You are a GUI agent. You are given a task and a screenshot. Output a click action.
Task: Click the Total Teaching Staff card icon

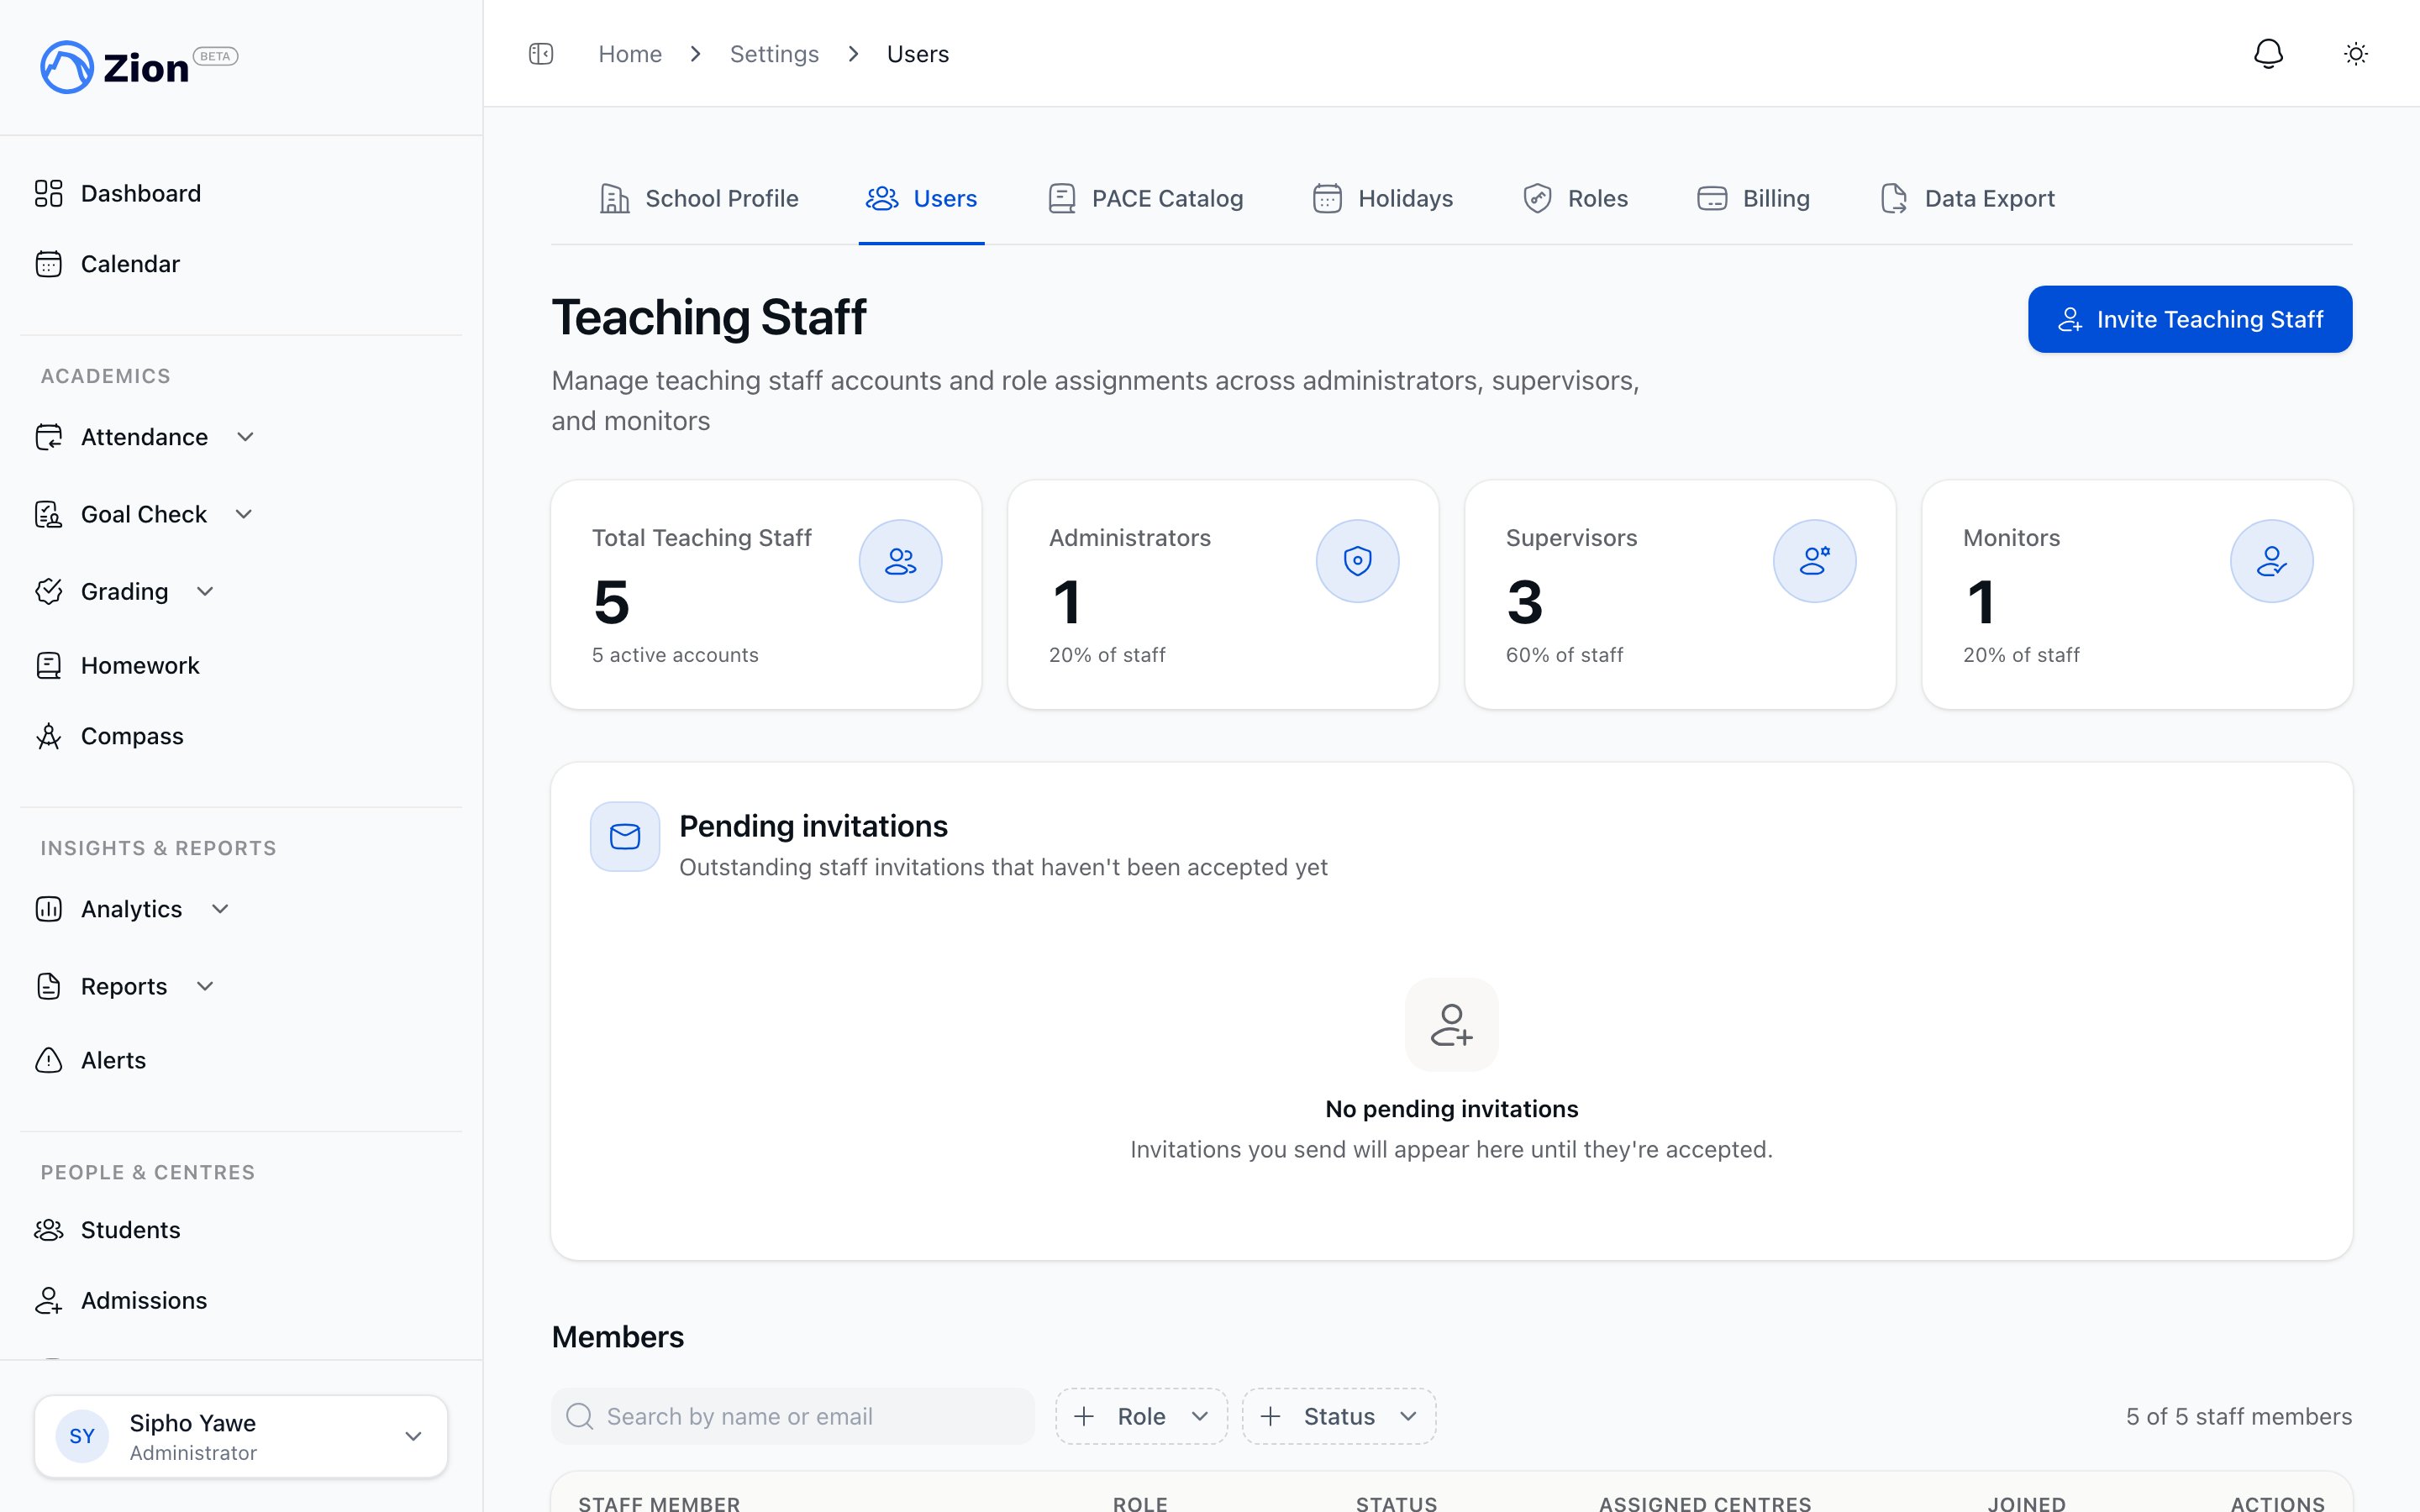coord(900,561)
